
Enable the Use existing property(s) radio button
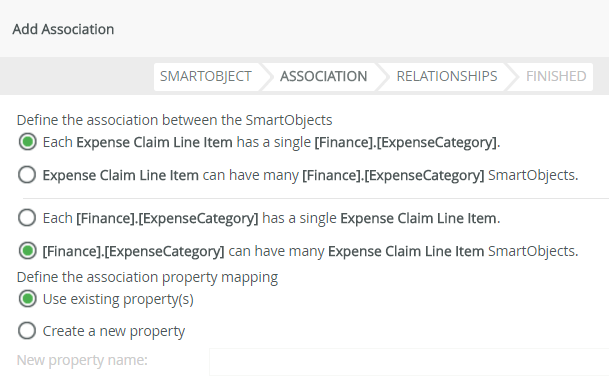point(27,299)
